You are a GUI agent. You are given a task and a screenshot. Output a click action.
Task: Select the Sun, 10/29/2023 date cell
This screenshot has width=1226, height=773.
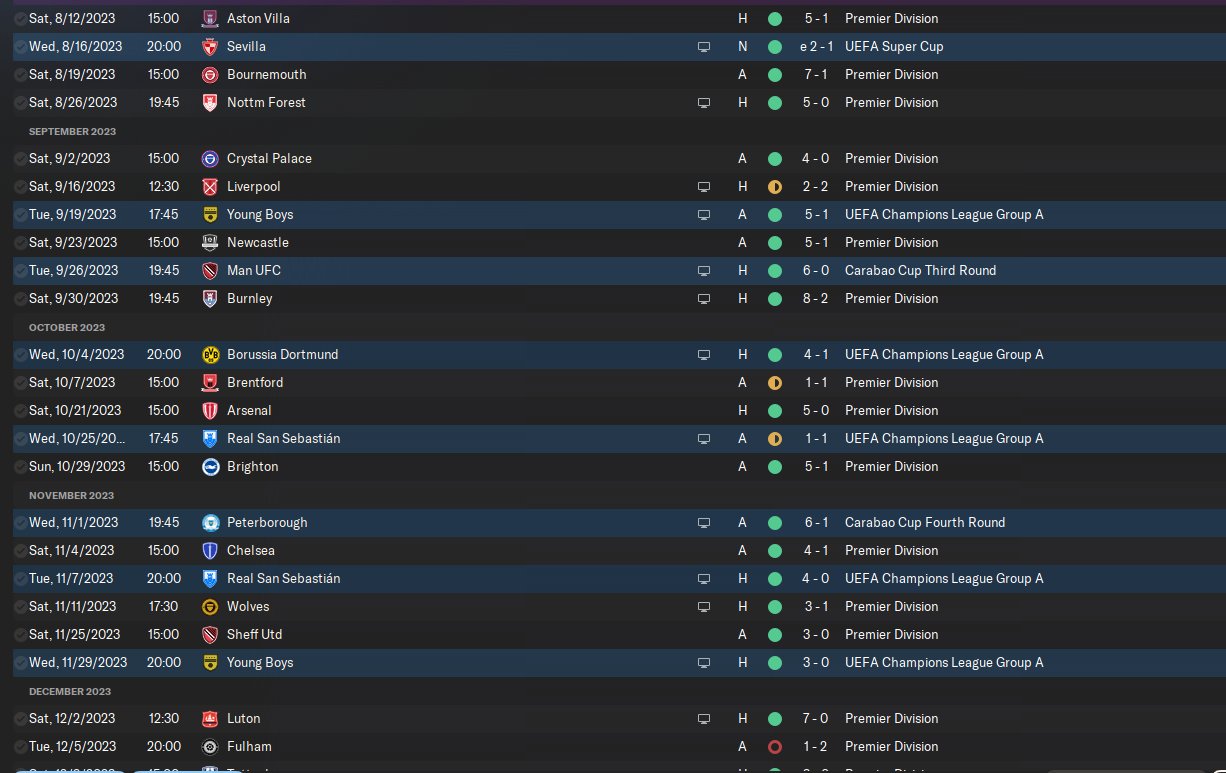pyautogui.click(x=77, y=466)
